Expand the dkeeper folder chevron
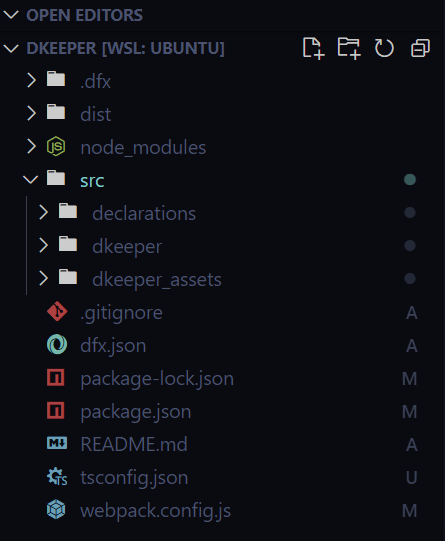Screen dimensions: 445x541 click(43, 245)
